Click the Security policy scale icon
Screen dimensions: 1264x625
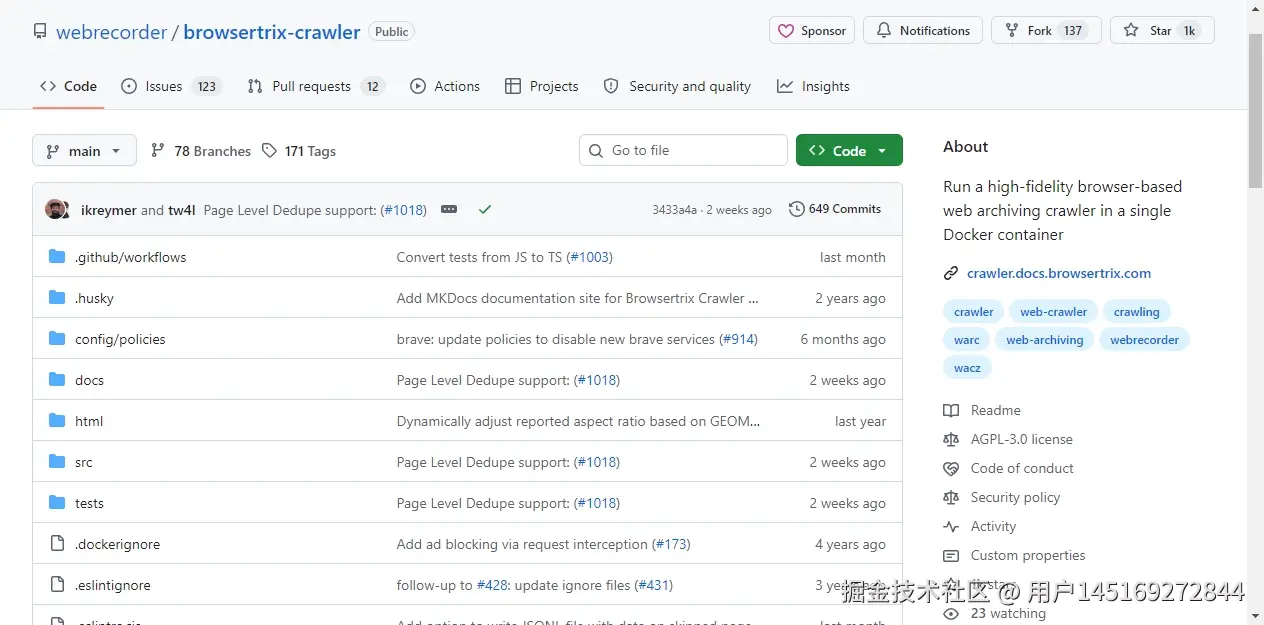click(951, 497)
